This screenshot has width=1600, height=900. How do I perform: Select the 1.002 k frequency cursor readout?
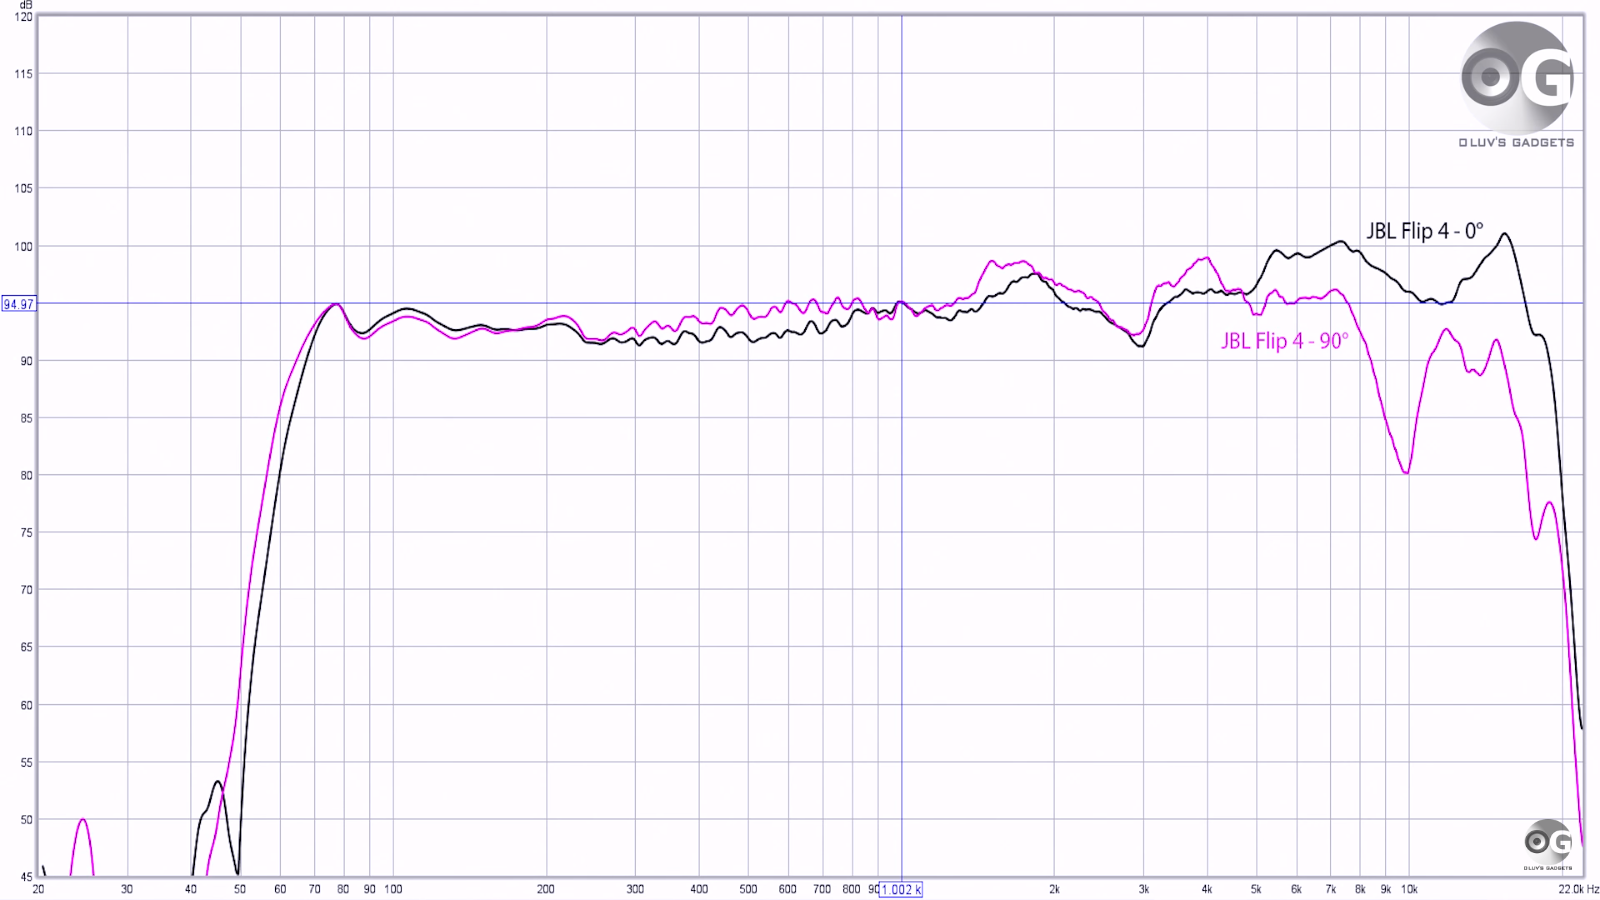tap(901, 889)
